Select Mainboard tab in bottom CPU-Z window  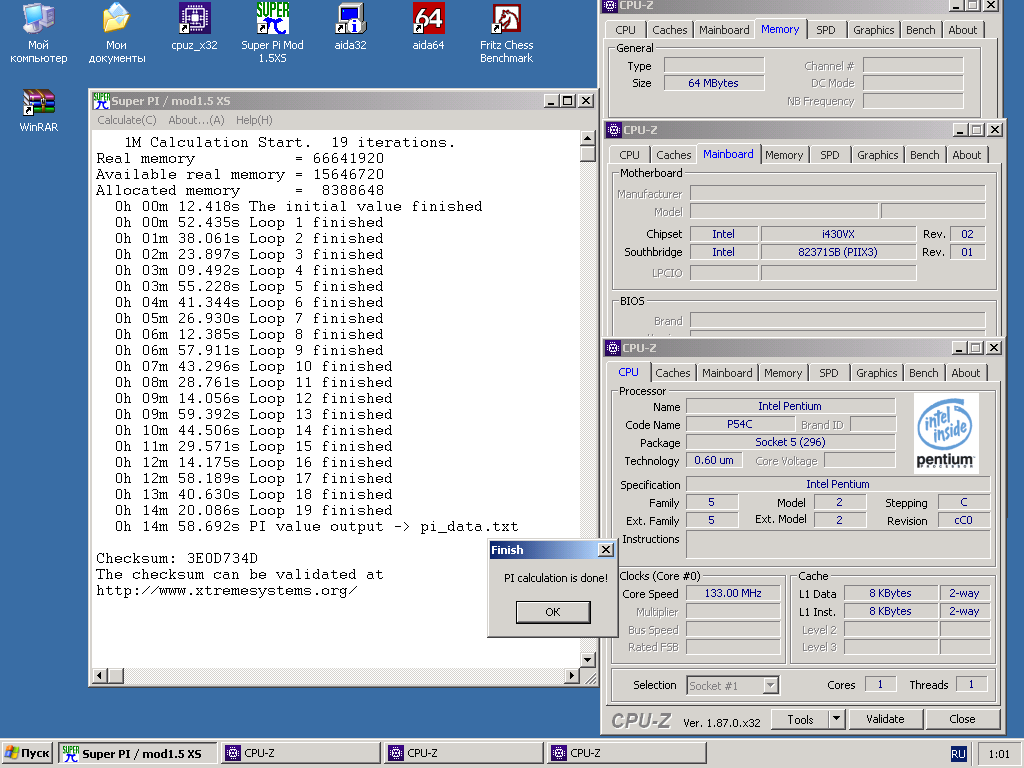pyautogui.click(x=727, y=373)
